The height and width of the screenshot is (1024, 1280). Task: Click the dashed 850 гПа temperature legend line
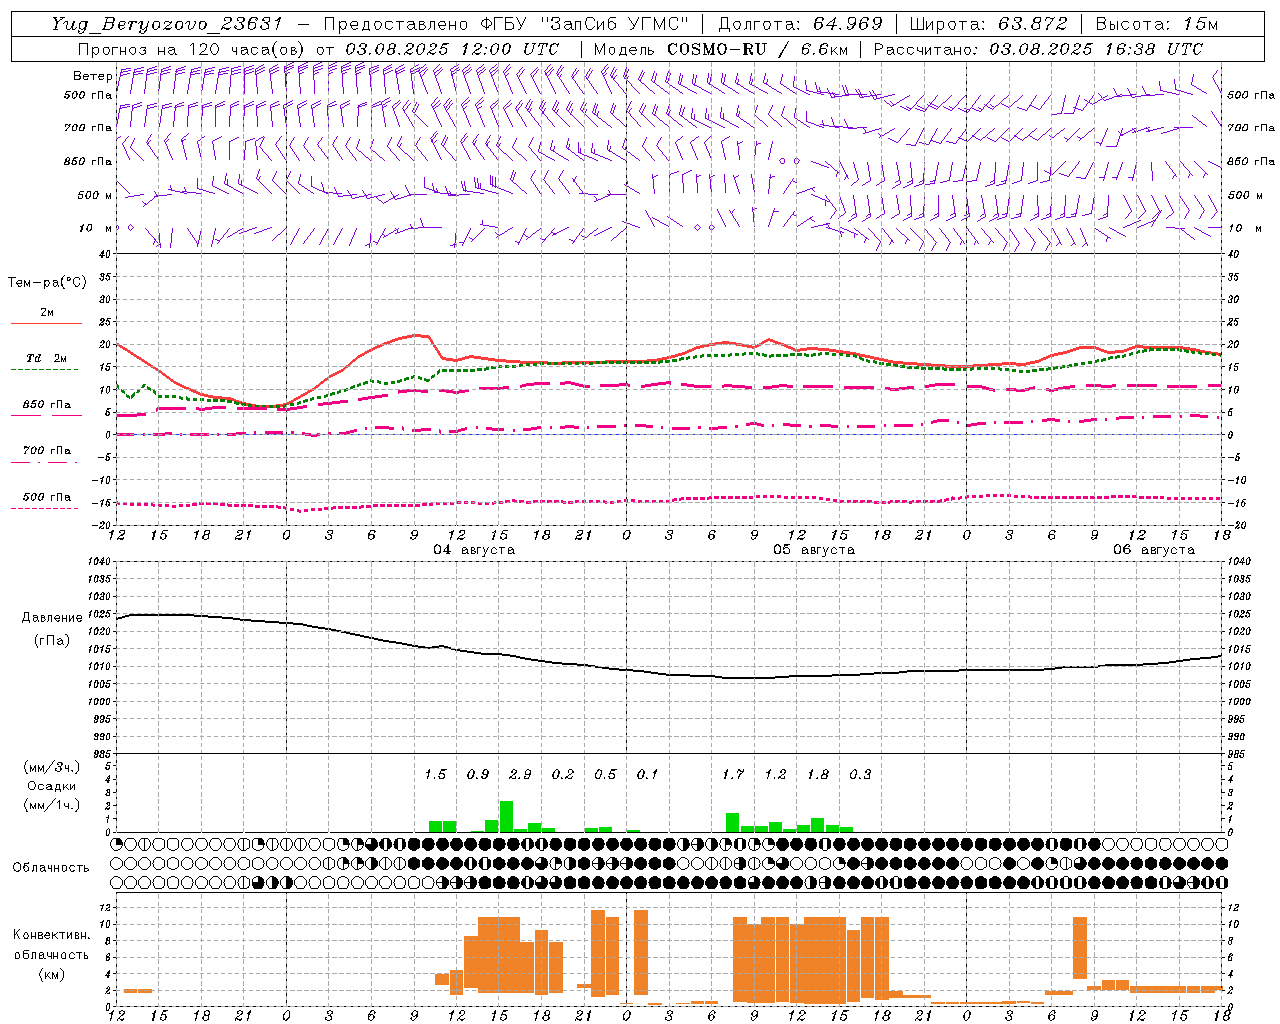tap(46, 416)
